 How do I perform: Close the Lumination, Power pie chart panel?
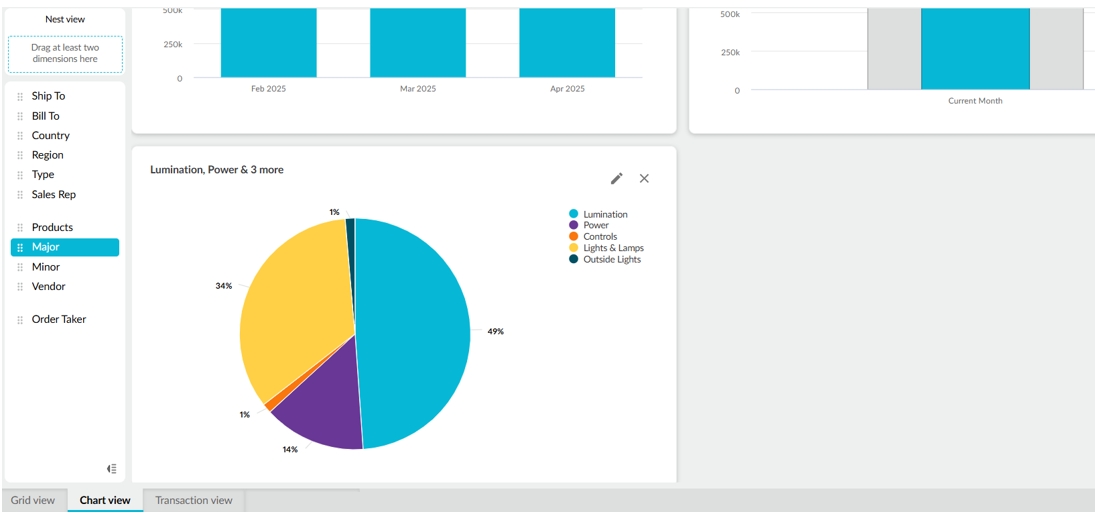coord(644,178)
